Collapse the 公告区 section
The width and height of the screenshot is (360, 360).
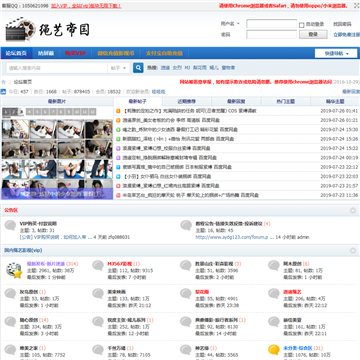click(x=353, y=210)
